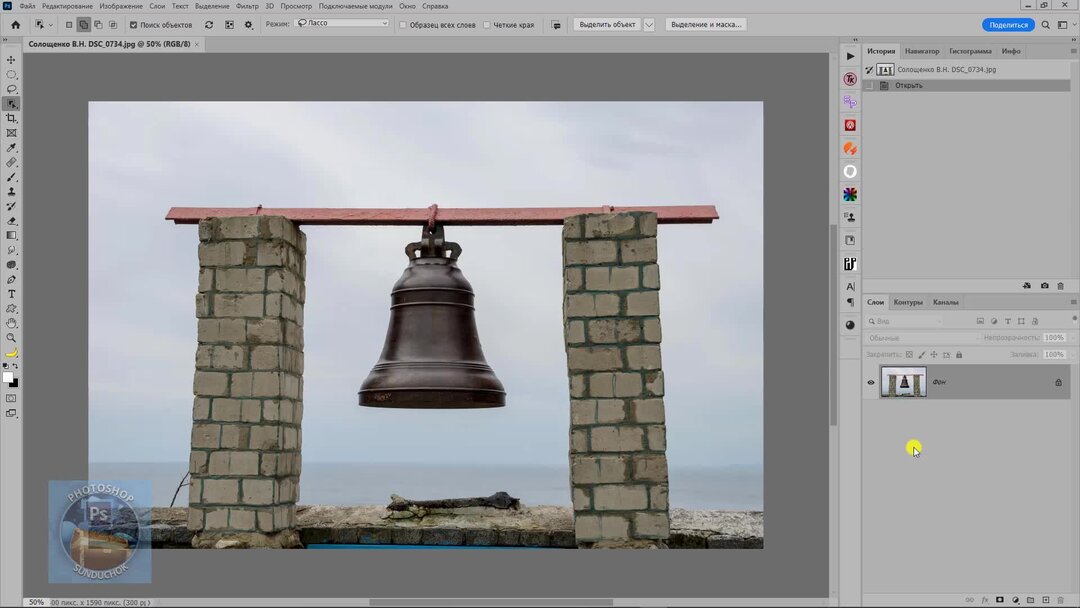Choose Intersect with Selection mode icon
The image size is (1080, 608).
click(x=113, y=25)
